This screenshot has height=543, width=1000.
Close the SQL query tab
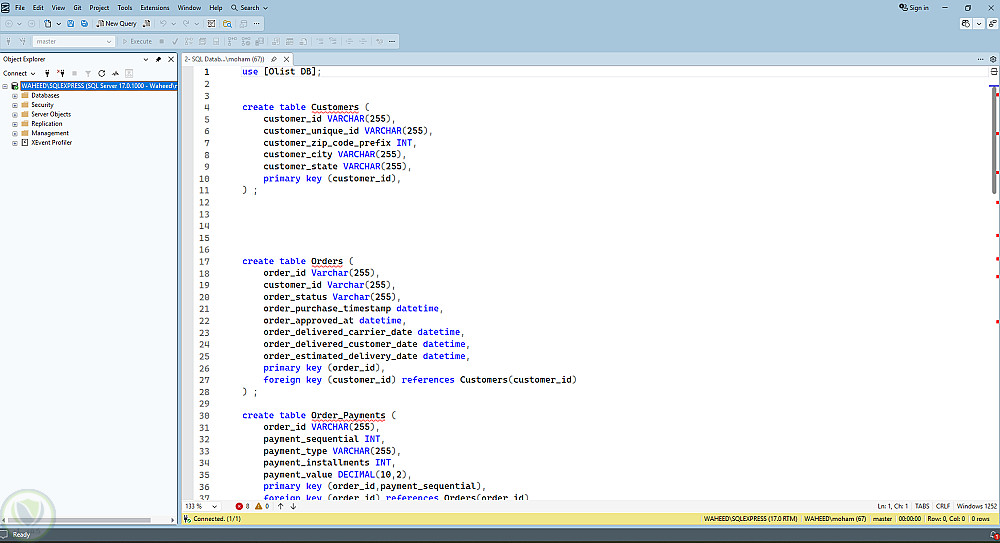(x=286, y=59)
